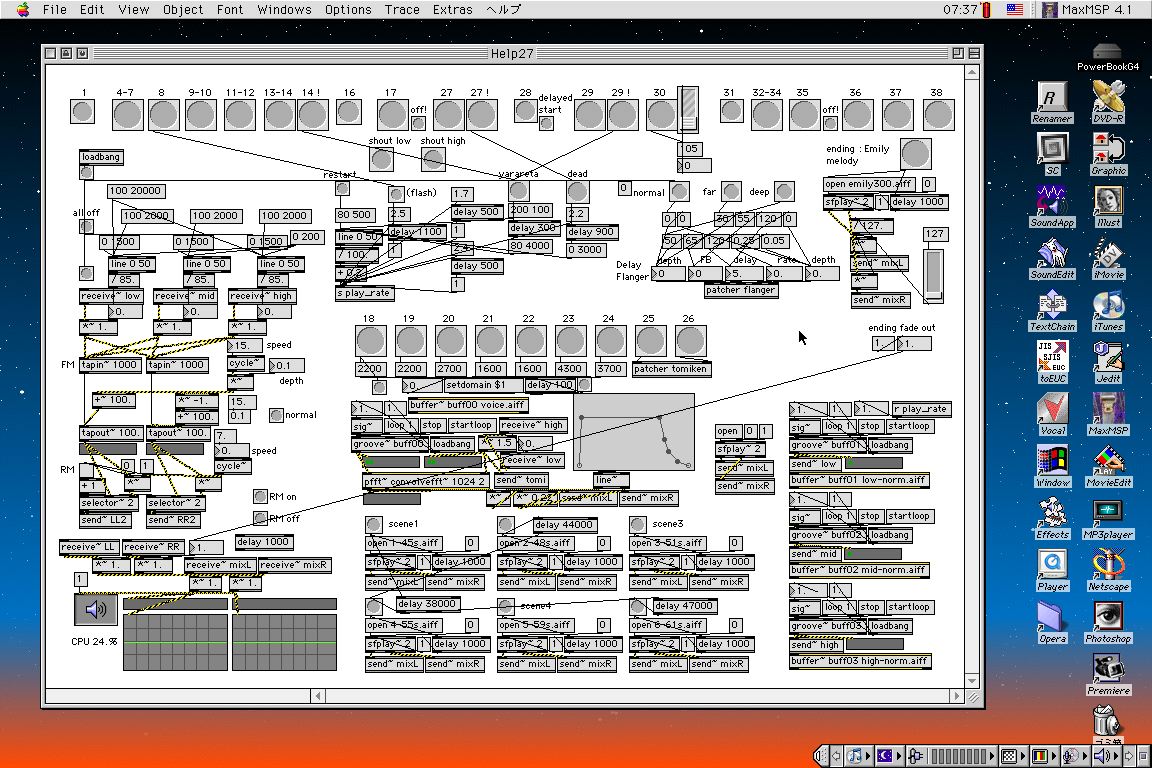The height and width of the screenshot is (768, 1152).
Task: Click the scene1 trigger button
Action: pyautogui.click(x=373, y=524)
